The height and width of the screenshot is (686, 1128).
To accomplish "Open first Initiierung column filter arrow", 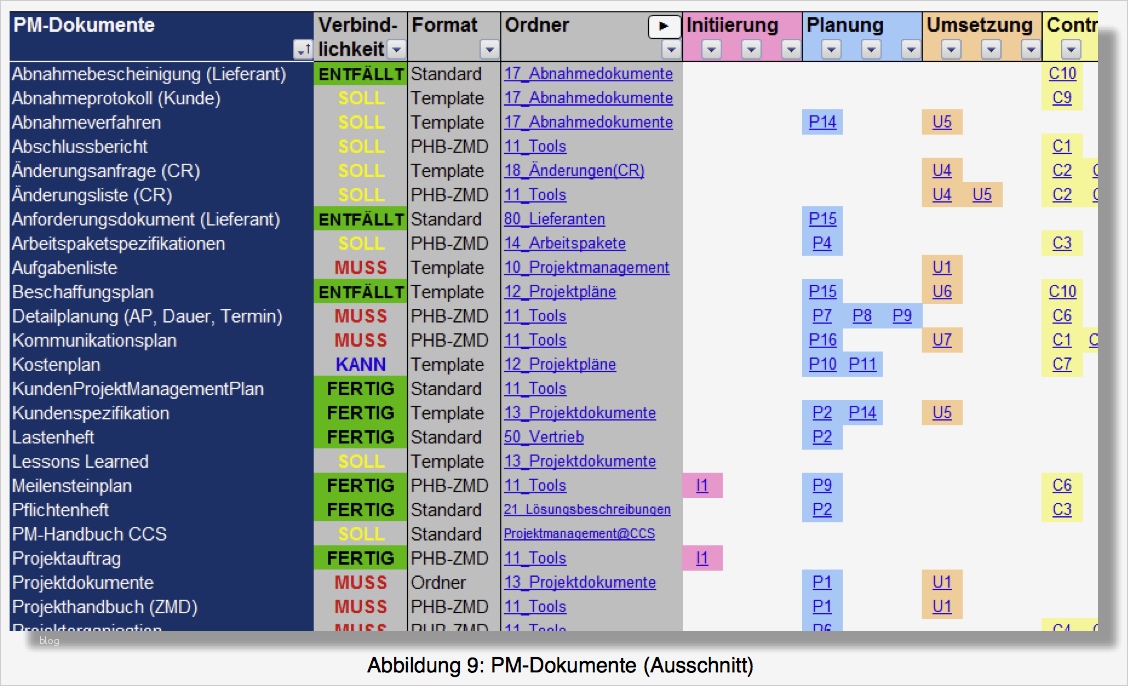I will (711, 50).
